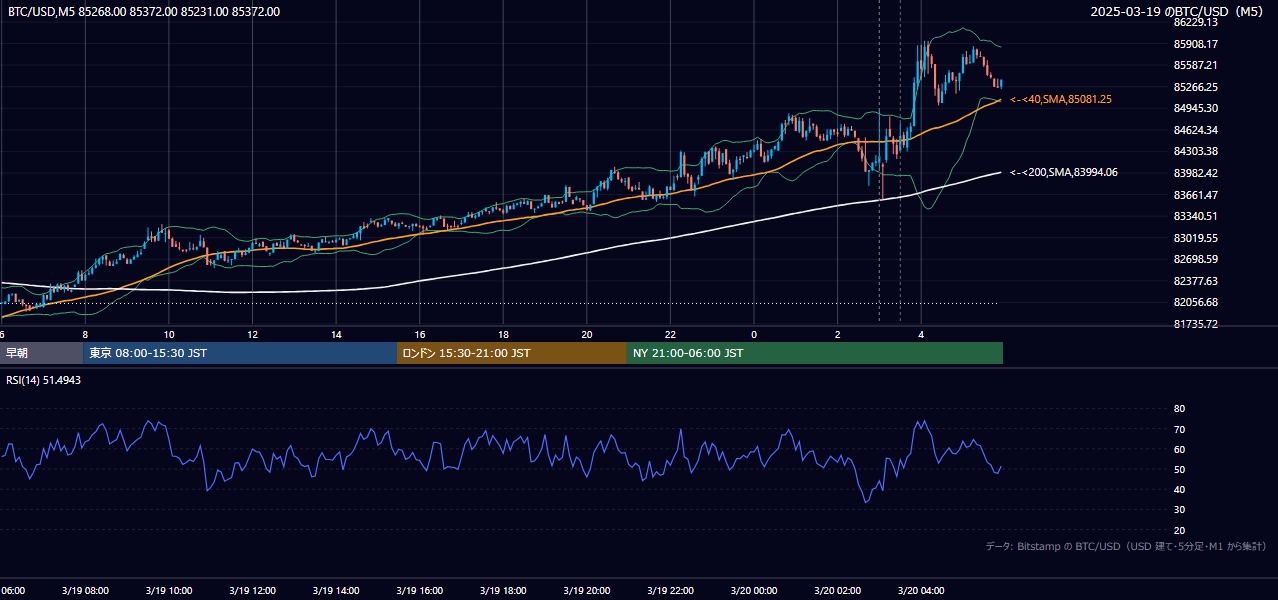The width and height of the screenshot is (1278, 600).
Task: Click hour tick 18 below the price chart
Action: (x=503, y=334)
